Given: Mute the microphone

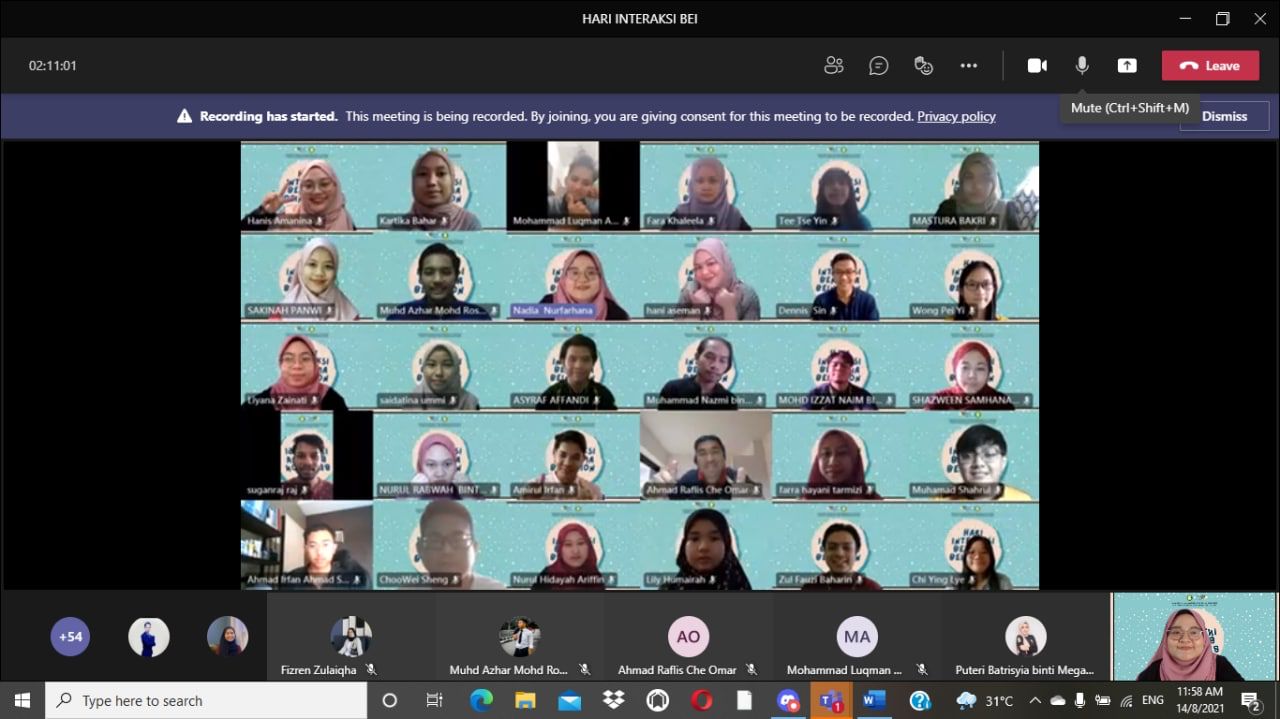Looking at the screenshot, I should (1082, 66).
